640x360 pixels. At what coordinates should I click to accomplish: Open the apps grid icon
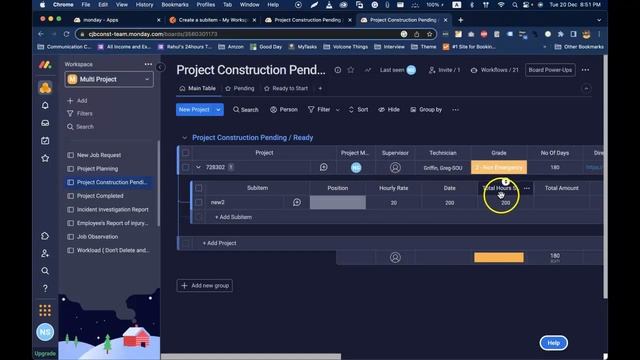(x=45, y=310)
